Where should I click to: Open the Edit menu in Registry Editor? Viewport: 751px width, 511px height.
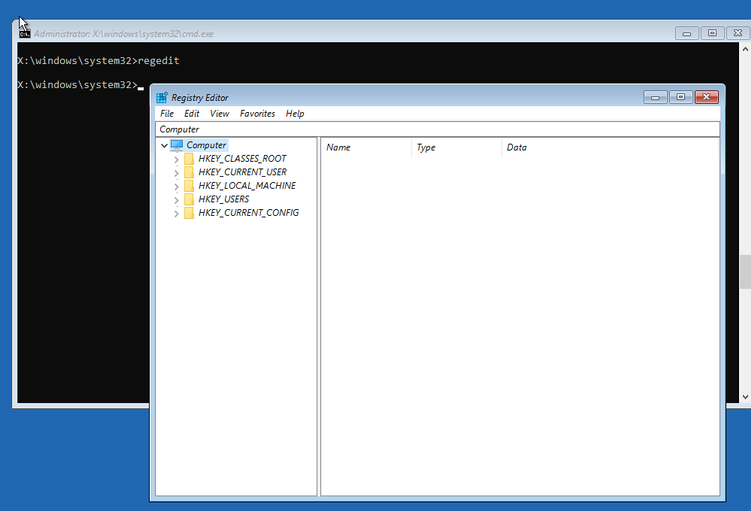[x=192, y=114]
